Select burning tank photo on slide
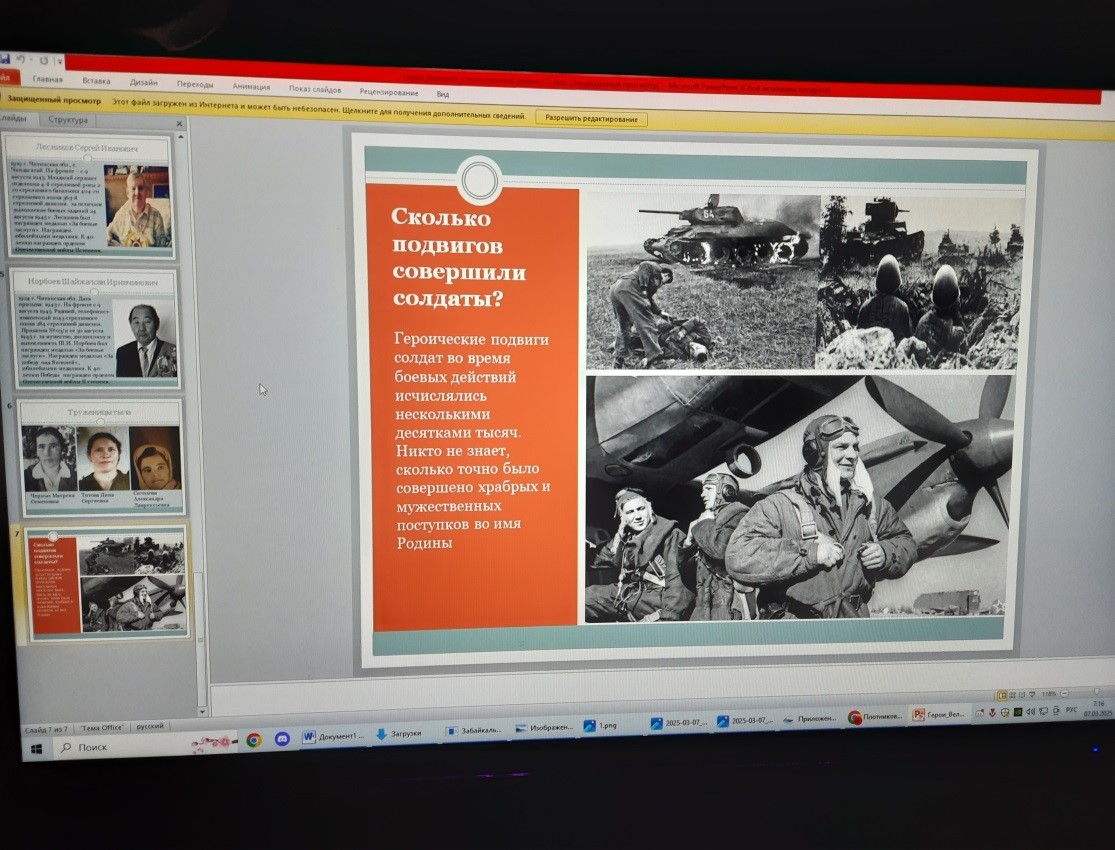 point(703,281)
